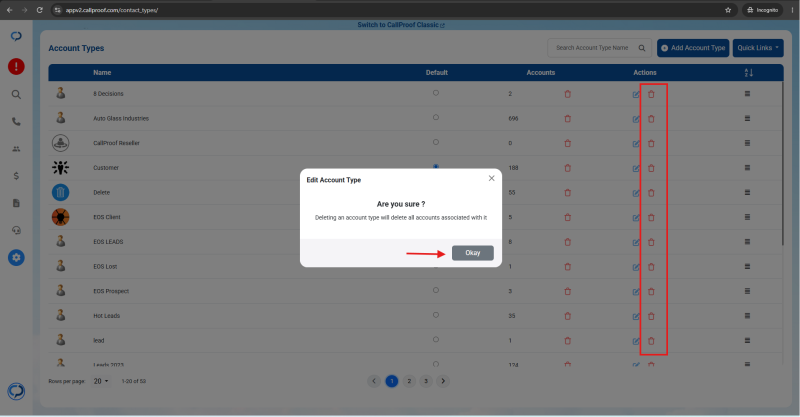The width and height of the screenshot is (800, 417).
Task: Click the Accounts column header
Action: pos(540,72)
